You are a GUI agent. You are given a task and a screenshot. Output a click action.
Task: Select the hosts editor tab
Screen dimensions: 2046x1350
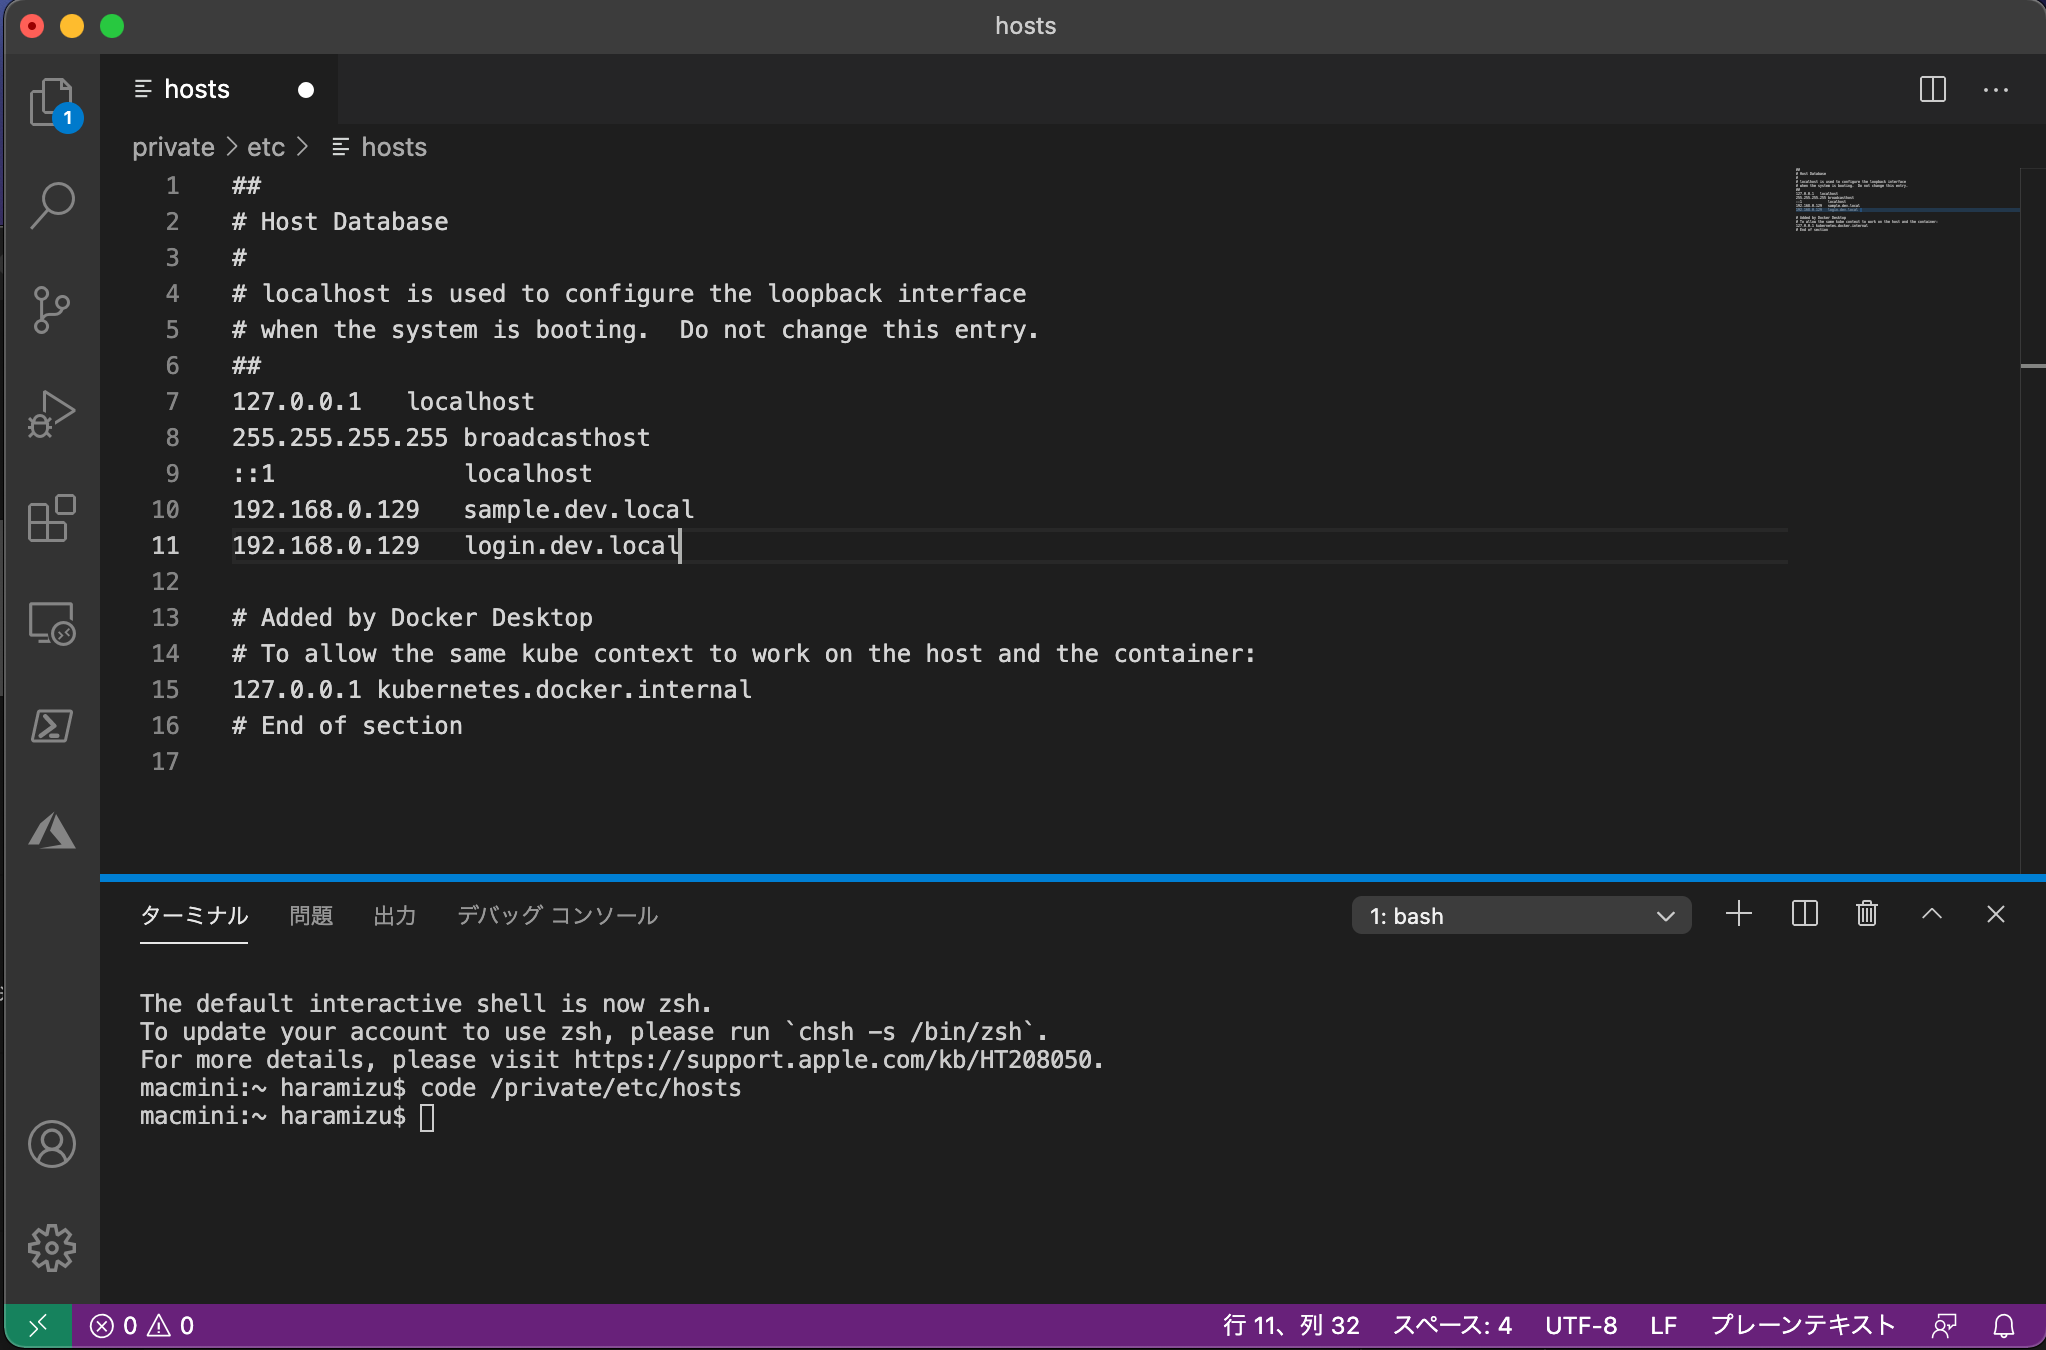pos(218,89)
